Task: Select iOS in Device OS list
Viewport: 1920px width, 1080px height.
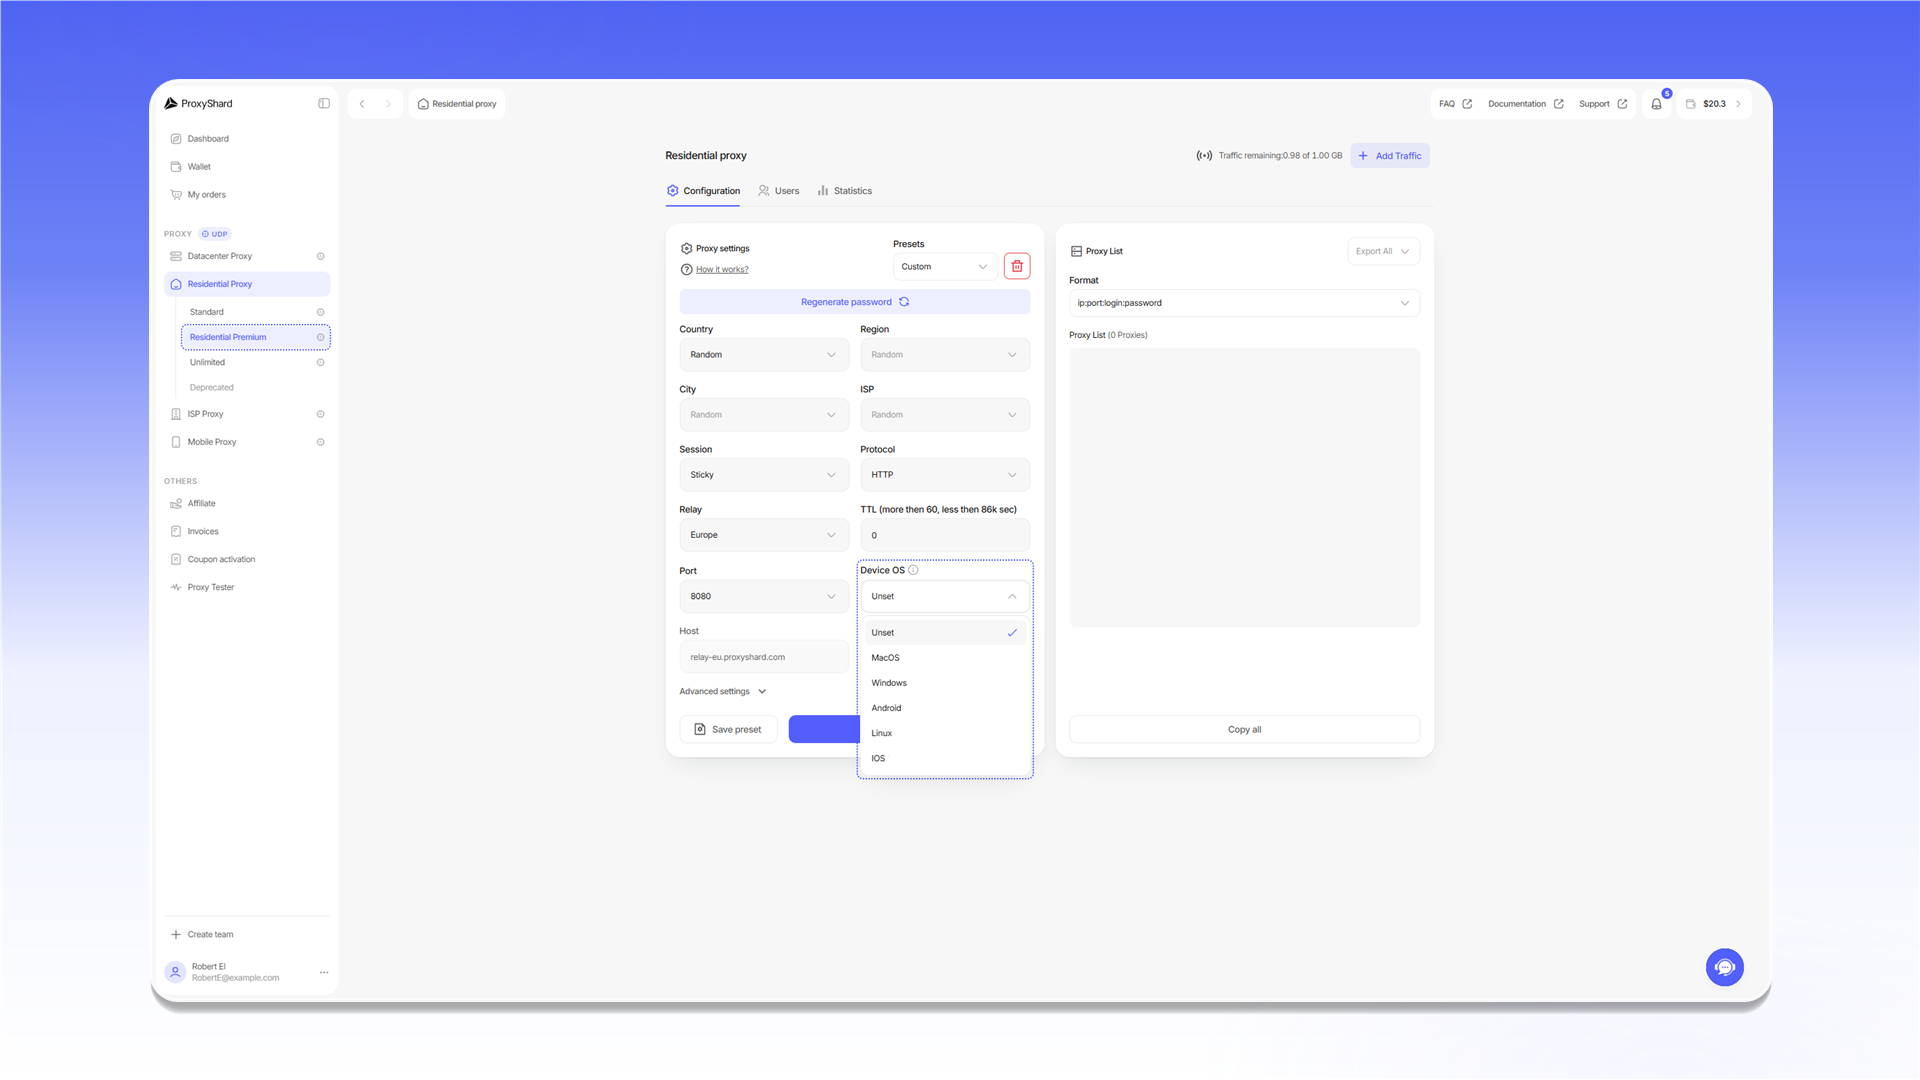Action: (945, 758)
